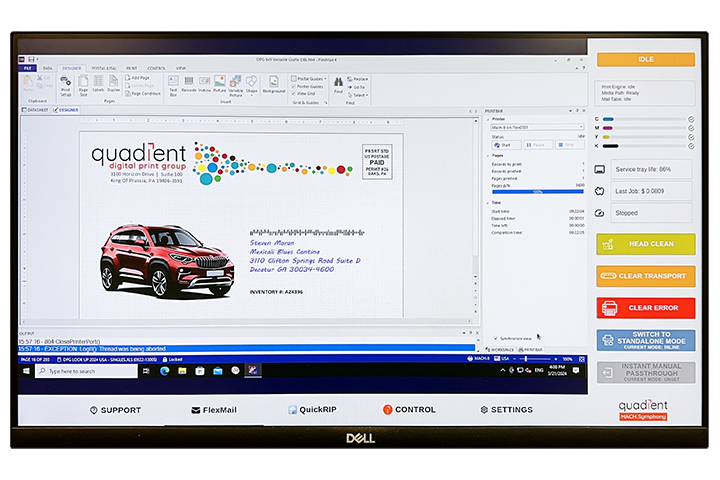
Task: Open the printer selection combo box
Action: [537, 127]
